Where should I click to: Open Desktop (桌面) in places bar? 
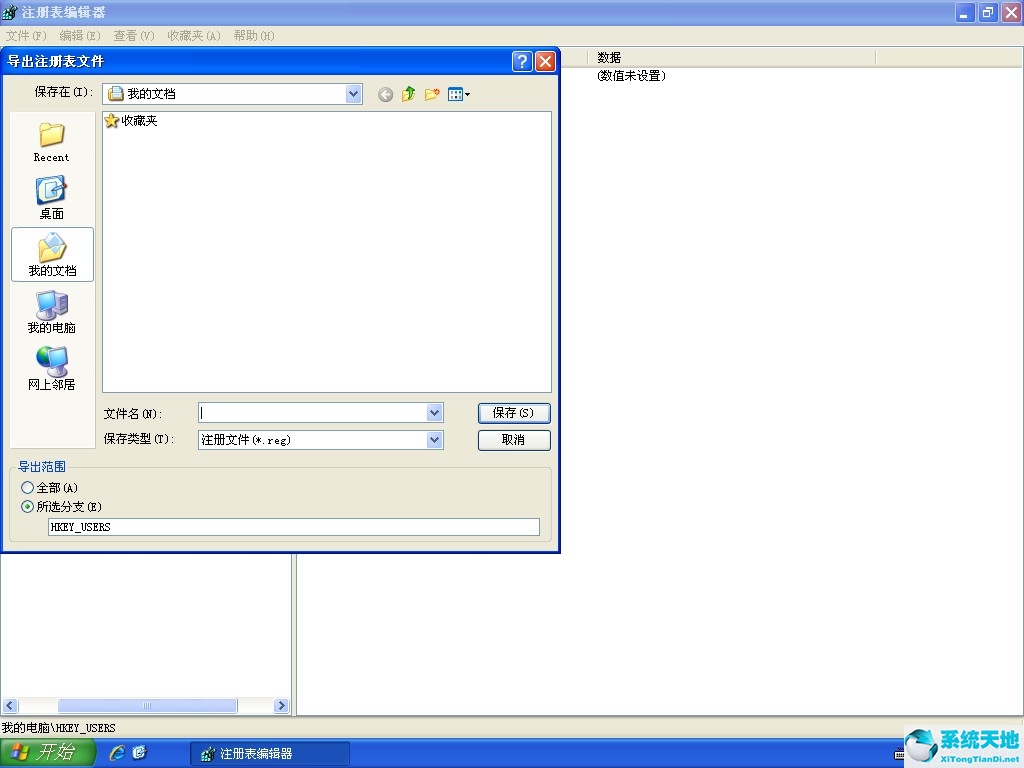tap(51, 197)
